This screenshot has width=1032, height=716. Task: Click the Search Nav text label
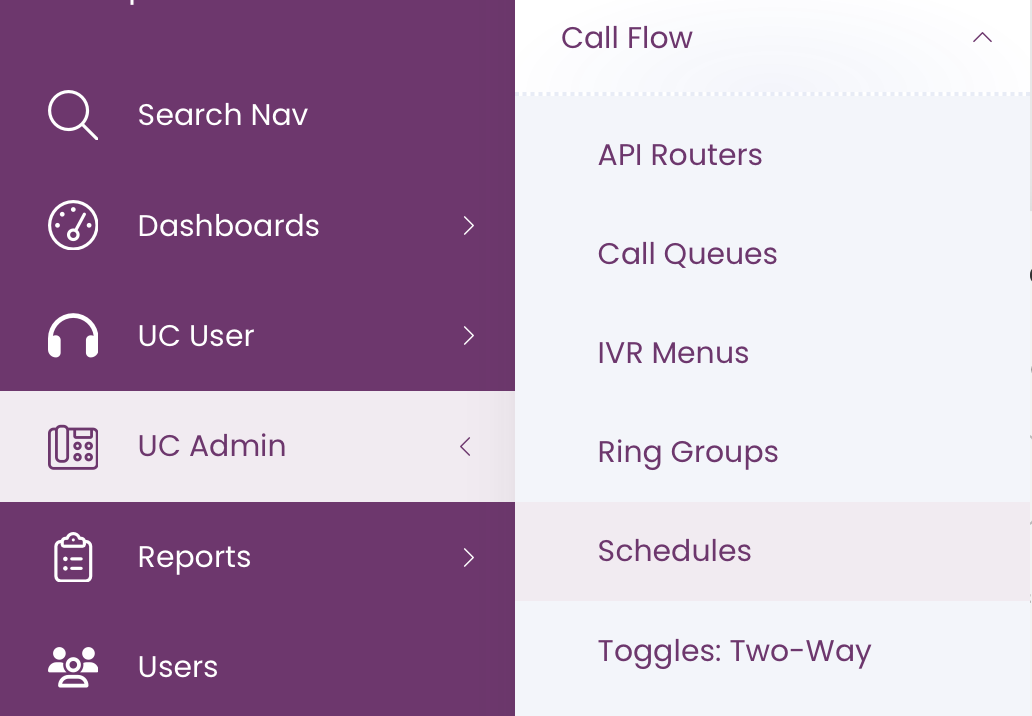(222, 115)
